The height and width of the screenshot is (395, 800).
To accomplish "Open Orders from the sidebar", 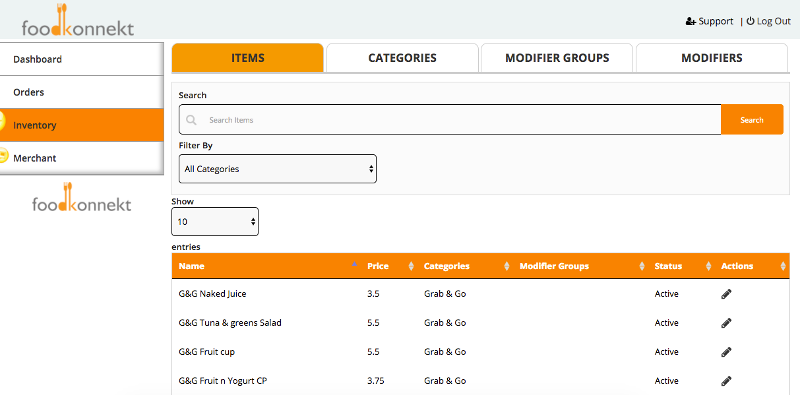I will click(x=82, y=92).
